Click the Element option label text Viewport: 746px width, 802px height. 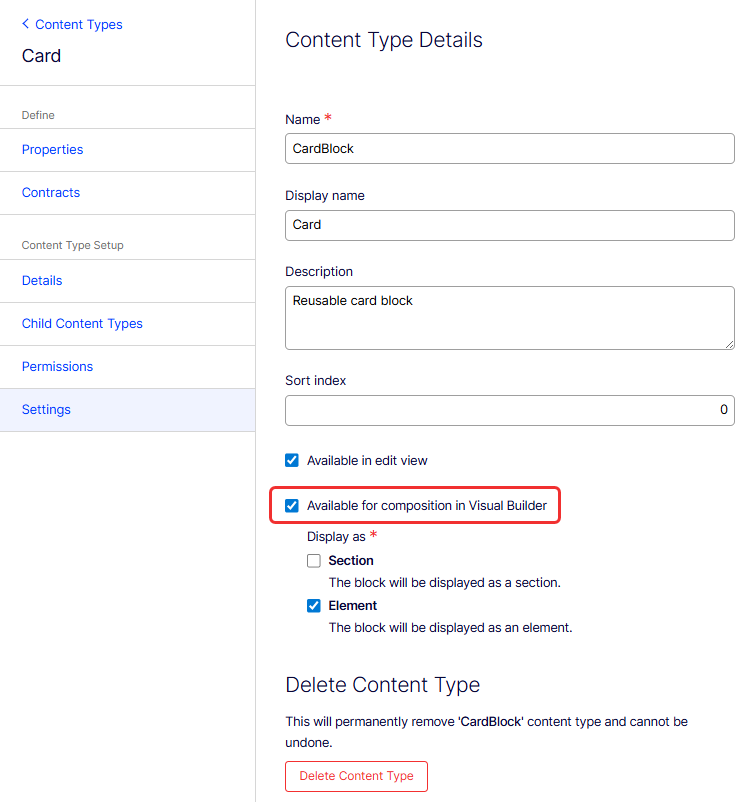tap(352, 606)
